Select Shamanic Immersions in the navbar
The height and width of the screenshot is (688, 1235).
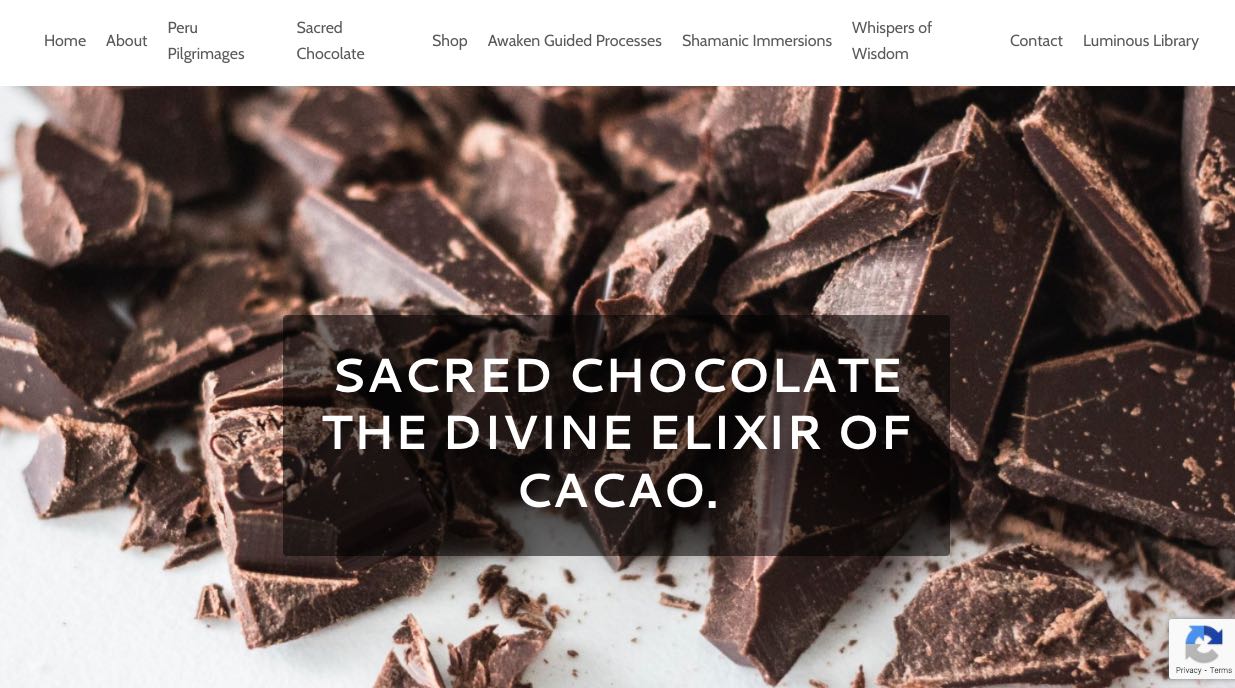point(757,41)
